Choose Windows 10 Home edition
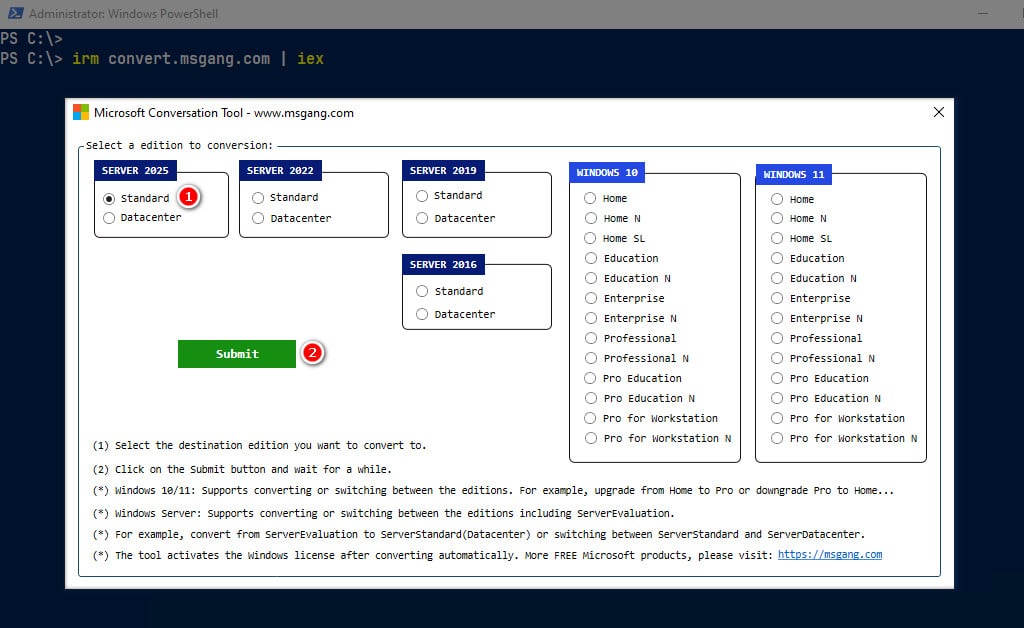 [x=590, y=198]
